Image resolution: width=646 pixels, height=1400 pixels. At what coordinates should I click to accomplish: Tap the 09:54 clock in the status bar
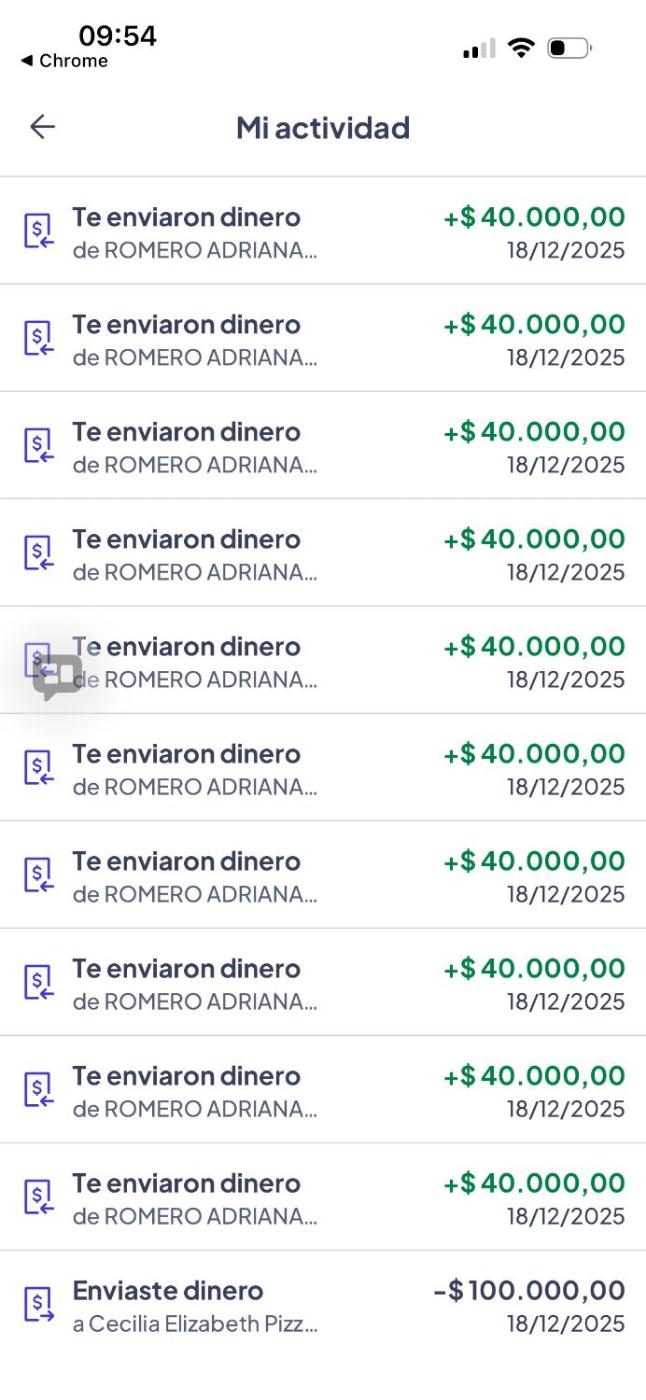click(x=117, y=36)
